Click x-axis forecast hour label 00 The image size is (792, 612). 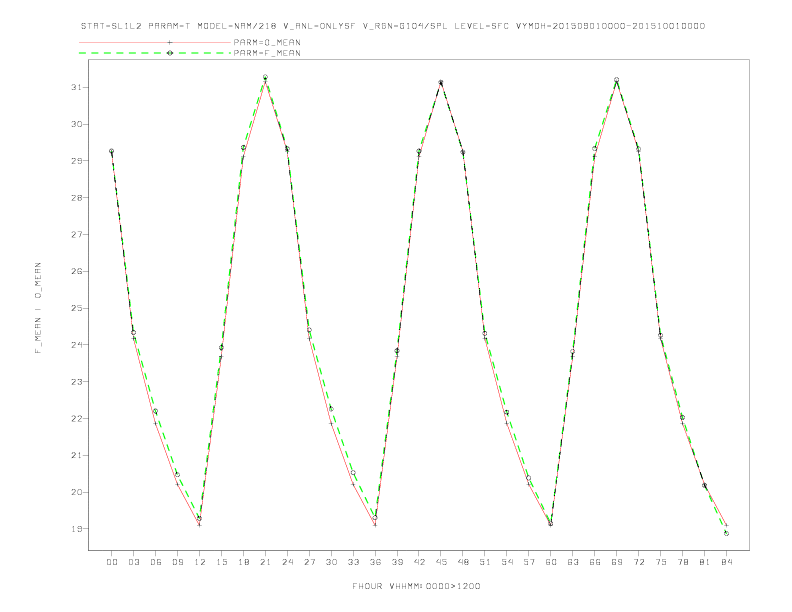click(x=112, y=562)
